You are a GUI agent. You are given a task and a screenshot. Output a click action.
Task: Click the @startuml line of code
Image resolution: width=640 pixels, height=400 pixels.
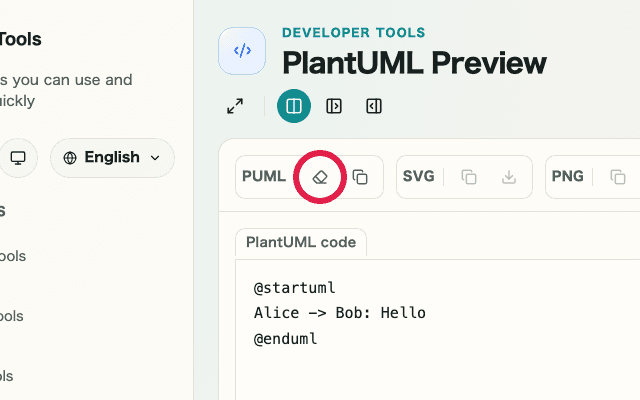295,288
